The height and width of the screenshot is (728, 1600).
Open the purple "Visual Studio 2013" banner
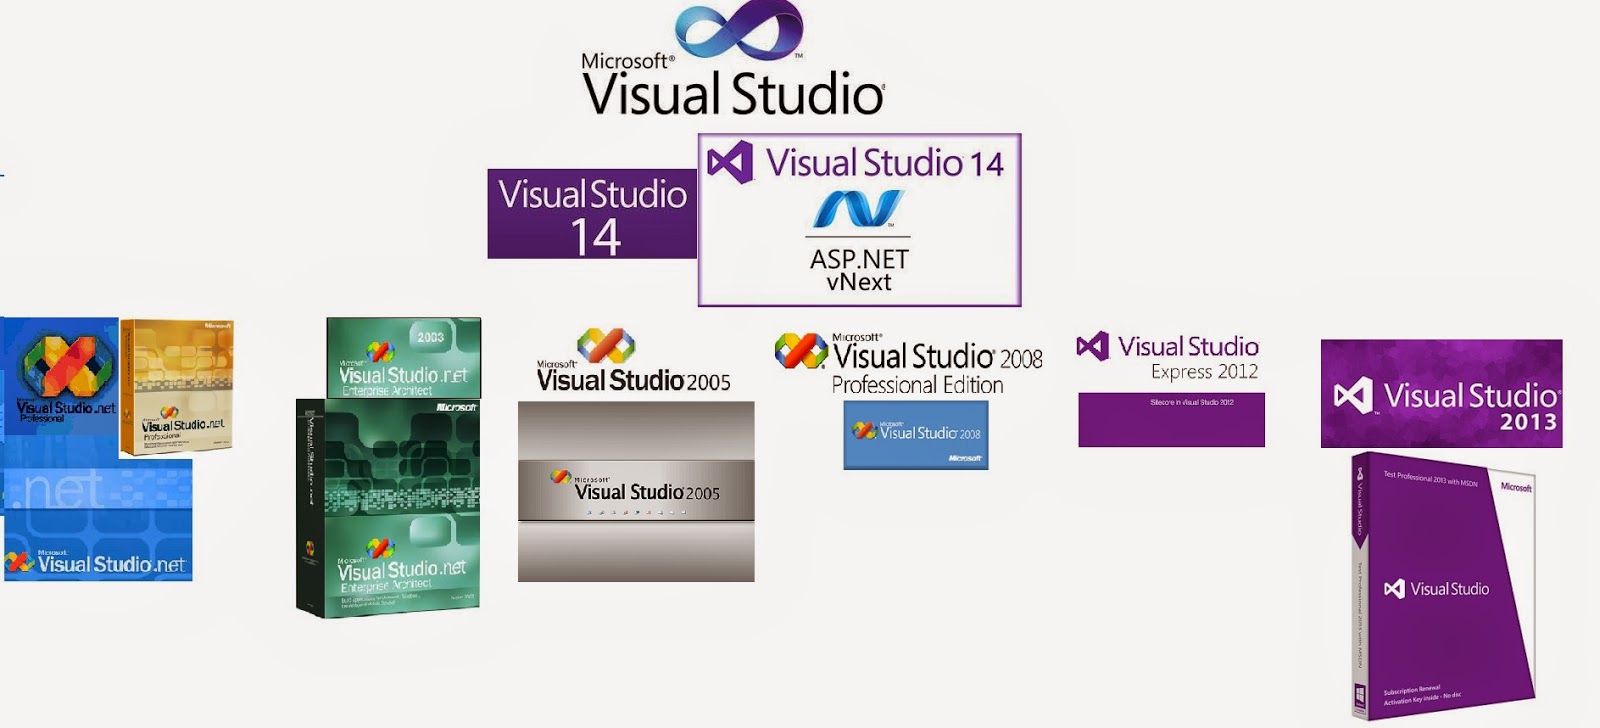point(1441,393)
